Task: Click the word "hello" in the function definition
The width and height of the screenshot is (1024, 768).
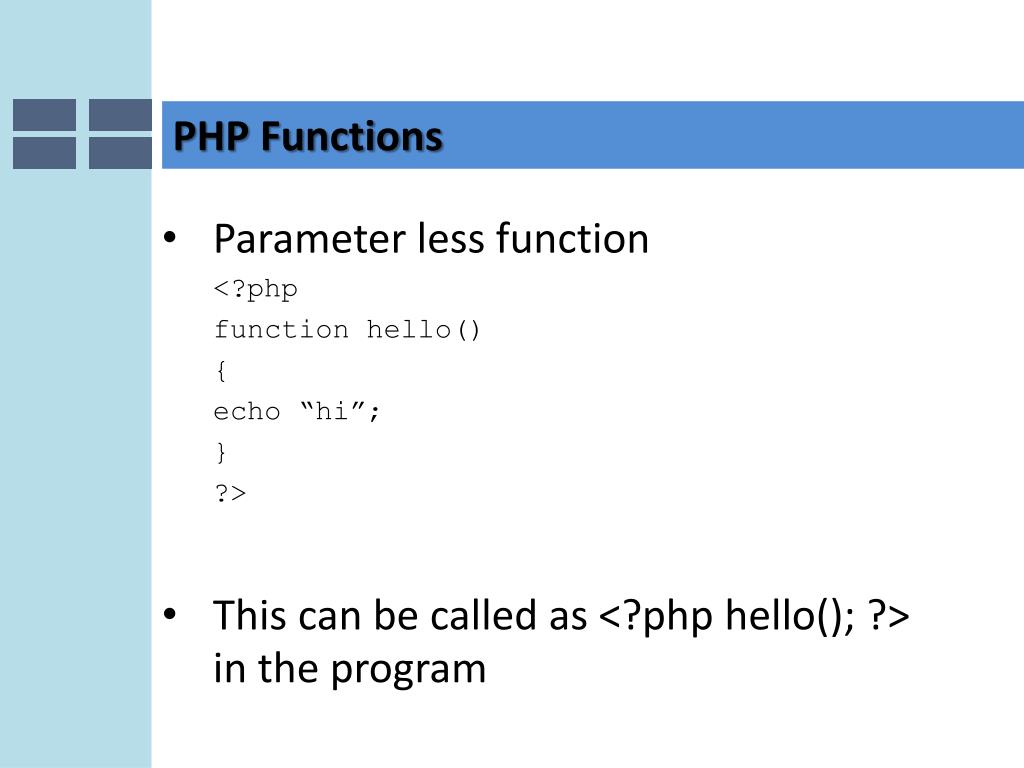Action: tap(409, 330)
